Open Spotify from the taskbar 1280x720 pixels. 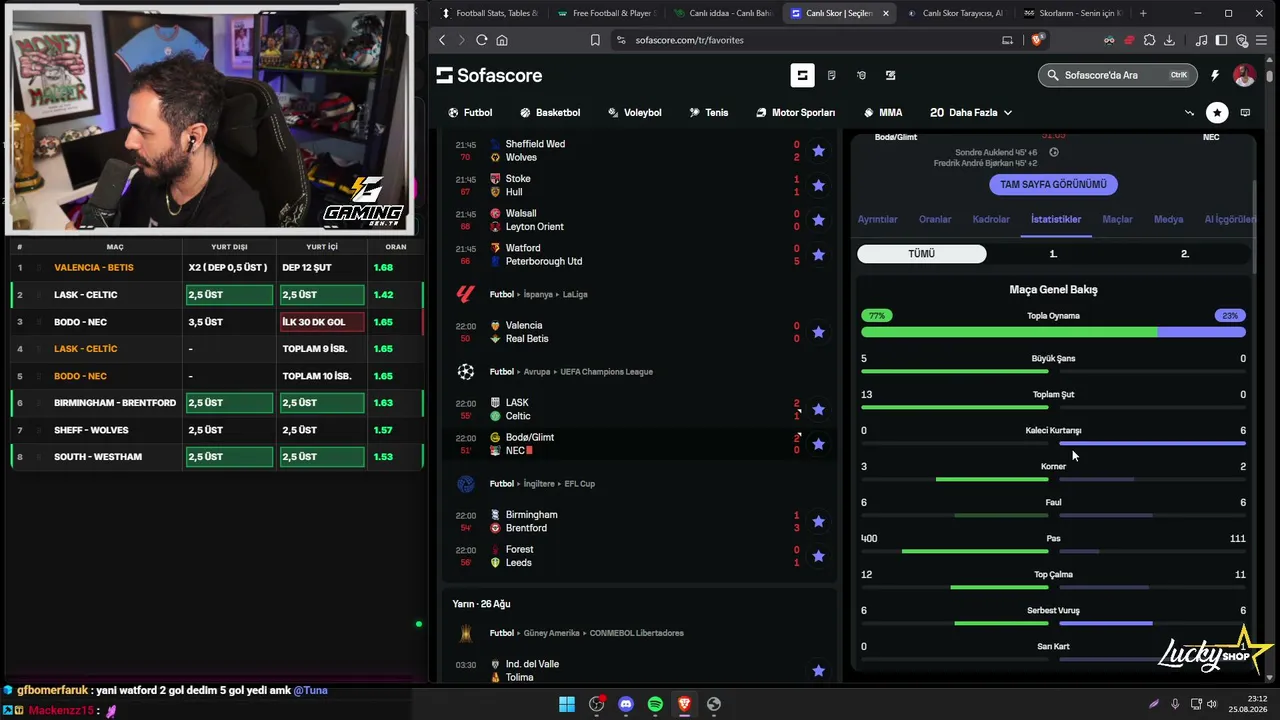point(655,704)
